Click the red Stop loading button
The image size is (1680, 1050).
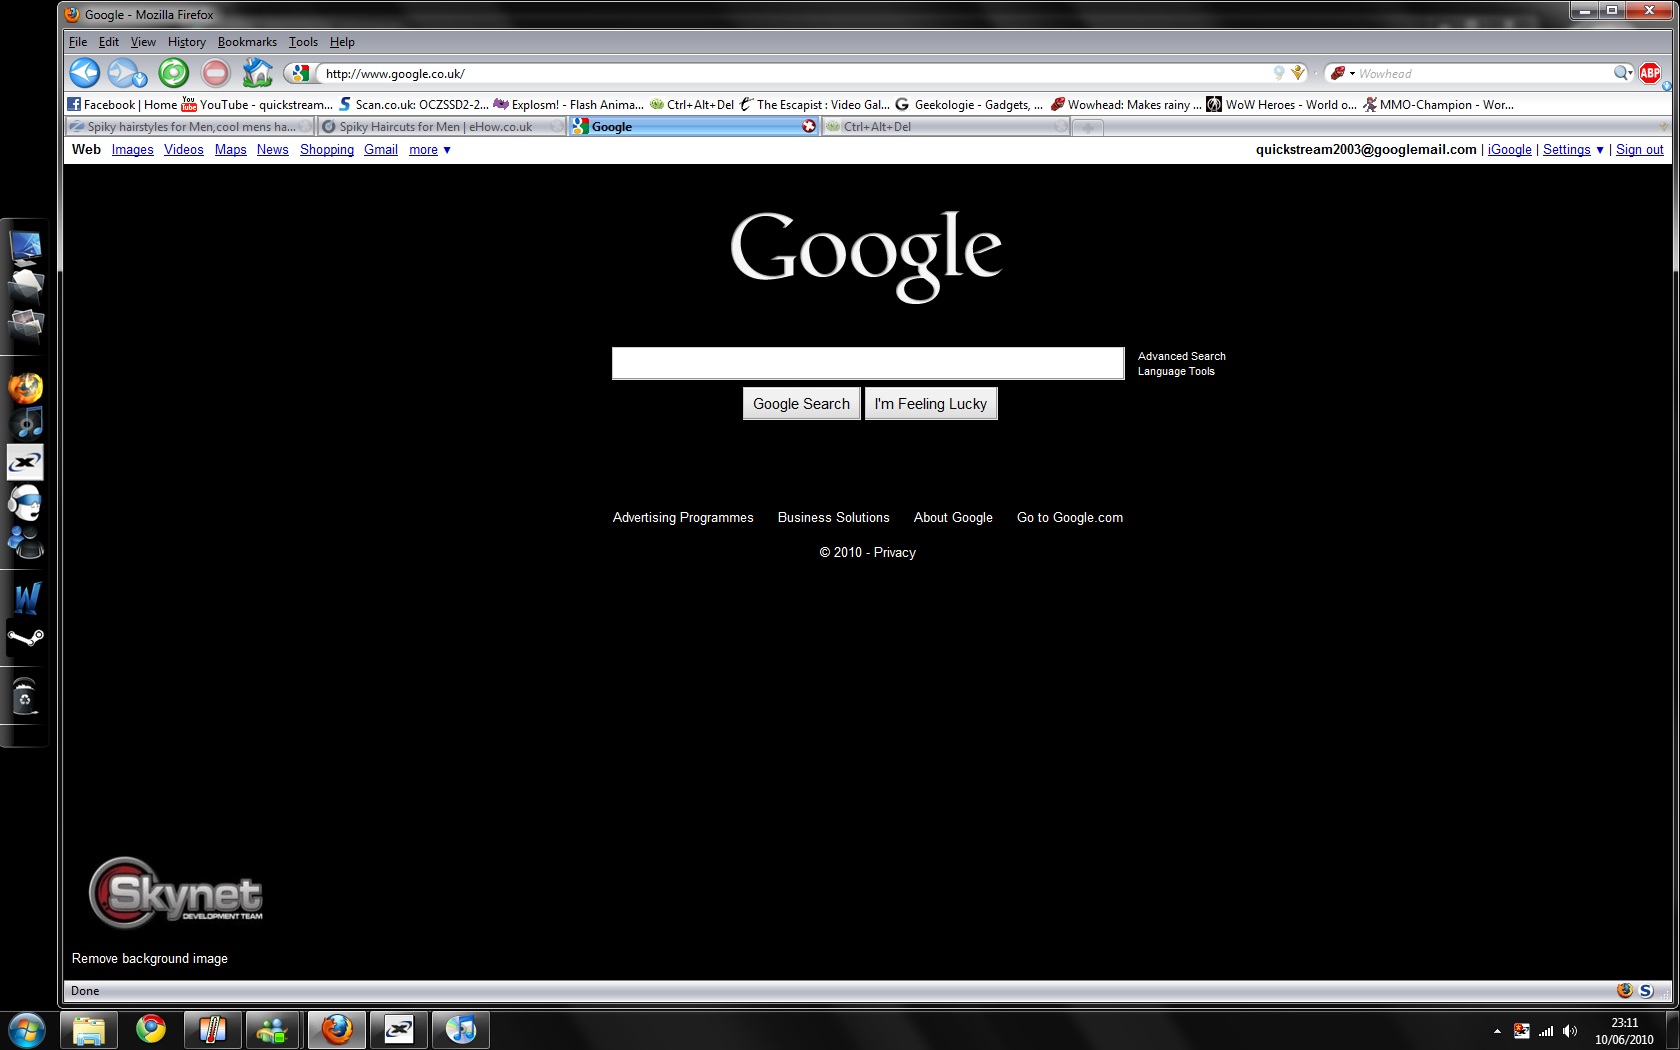pos(215,73)
